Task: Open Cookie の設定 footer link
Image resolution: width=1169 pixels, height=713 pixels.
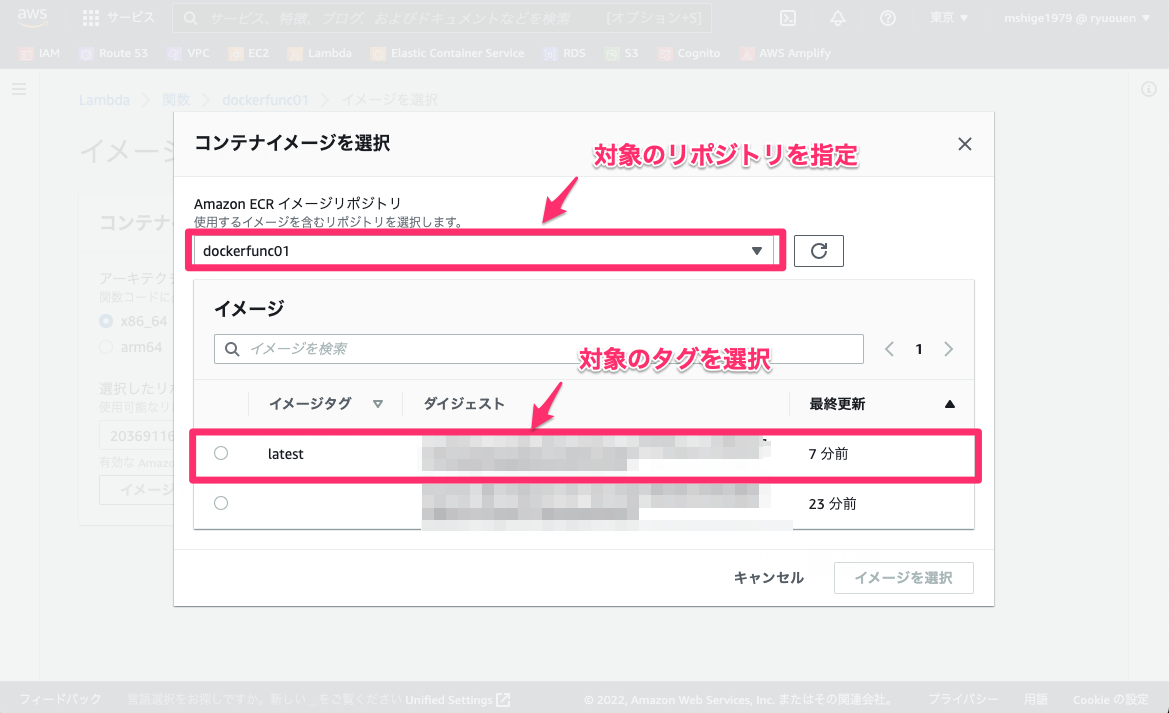Action: pyautogui.click(x=1111, y=700)
